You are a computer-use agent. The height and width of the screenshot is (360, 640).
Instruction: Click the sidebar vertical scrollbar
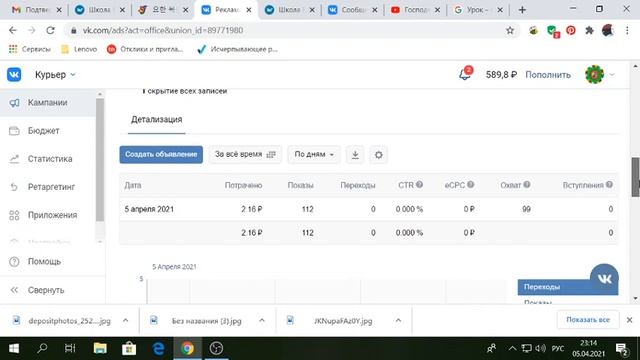pos(100,160)
